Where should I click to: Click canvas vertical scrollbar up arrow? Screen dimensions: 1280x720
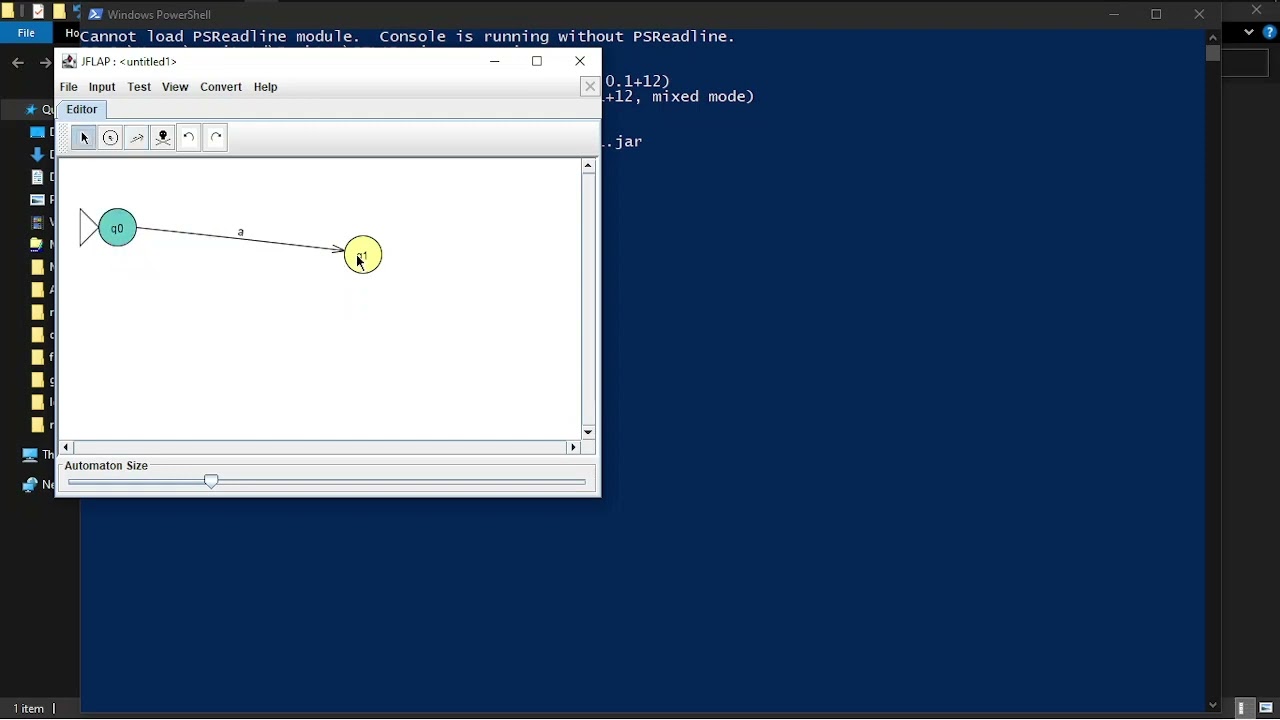(588, 167)
